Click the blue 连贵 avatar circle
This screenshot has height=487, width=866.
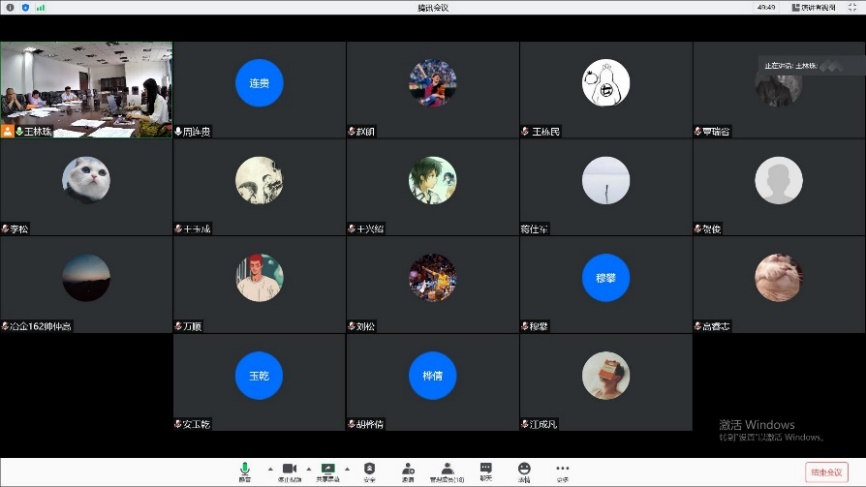click(x=259, y=83)
